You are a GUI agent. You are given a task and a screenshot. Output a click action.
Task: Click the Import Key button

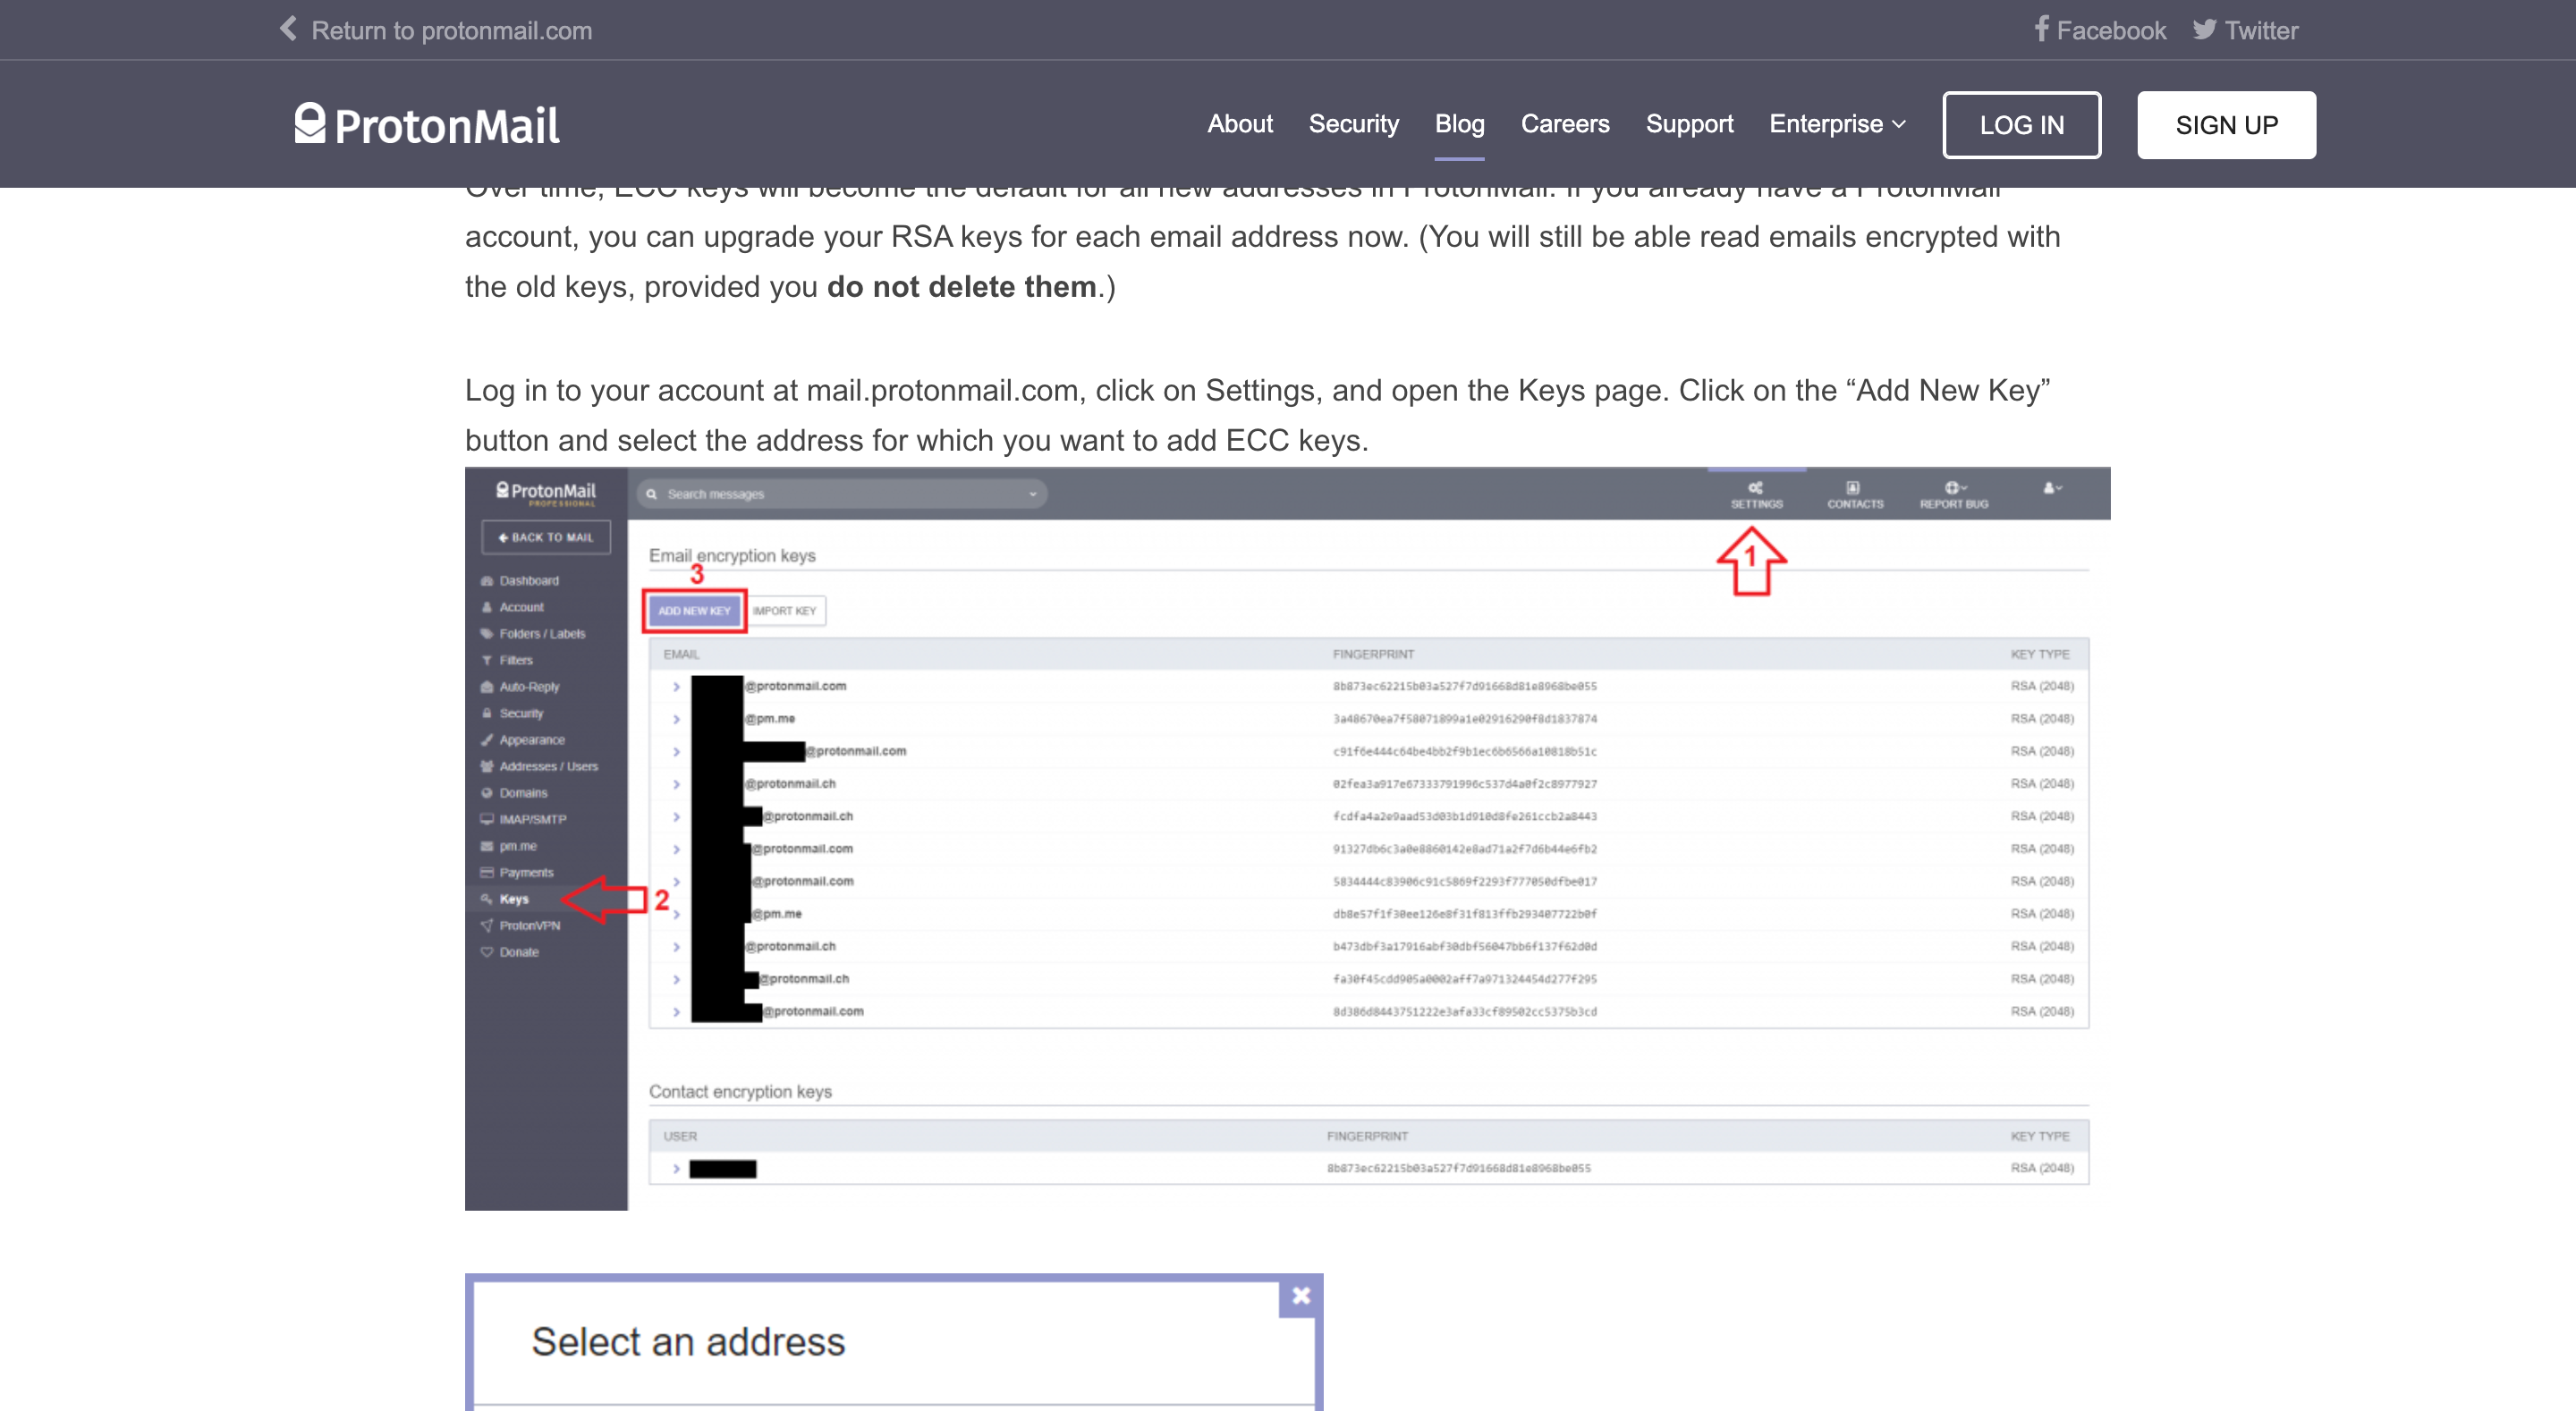pos(787,610)
